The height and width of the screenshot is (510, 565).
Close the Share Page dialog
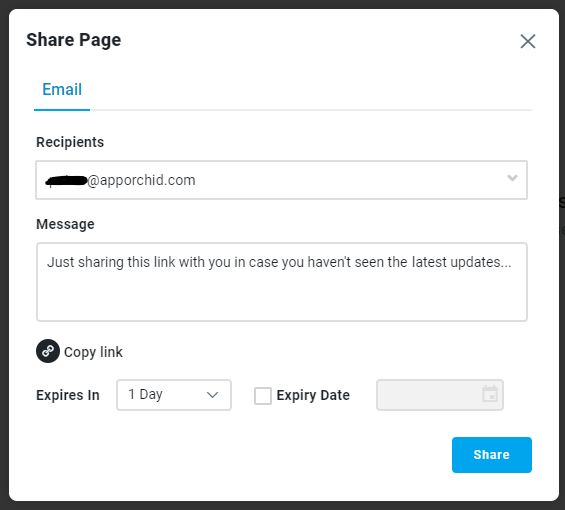(528, 41)
